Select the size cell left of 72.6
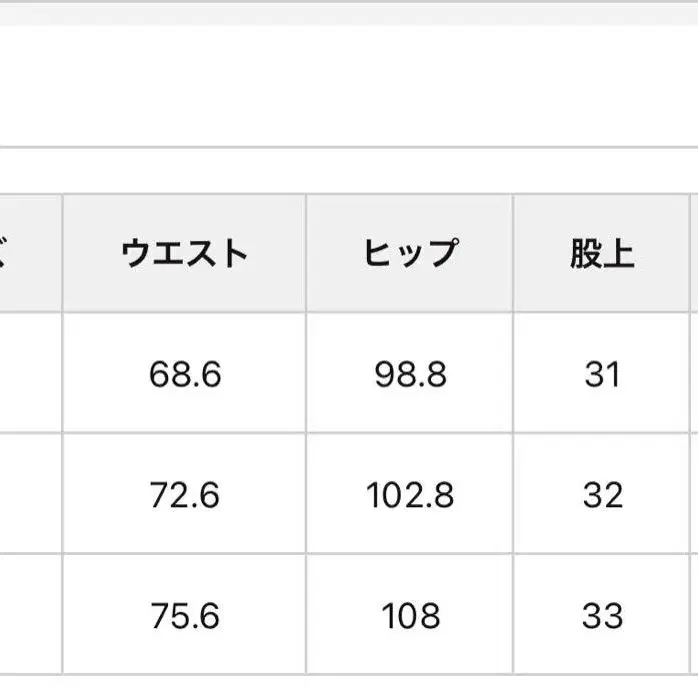The height and width of the screenshot is (698, 698). 30,495
